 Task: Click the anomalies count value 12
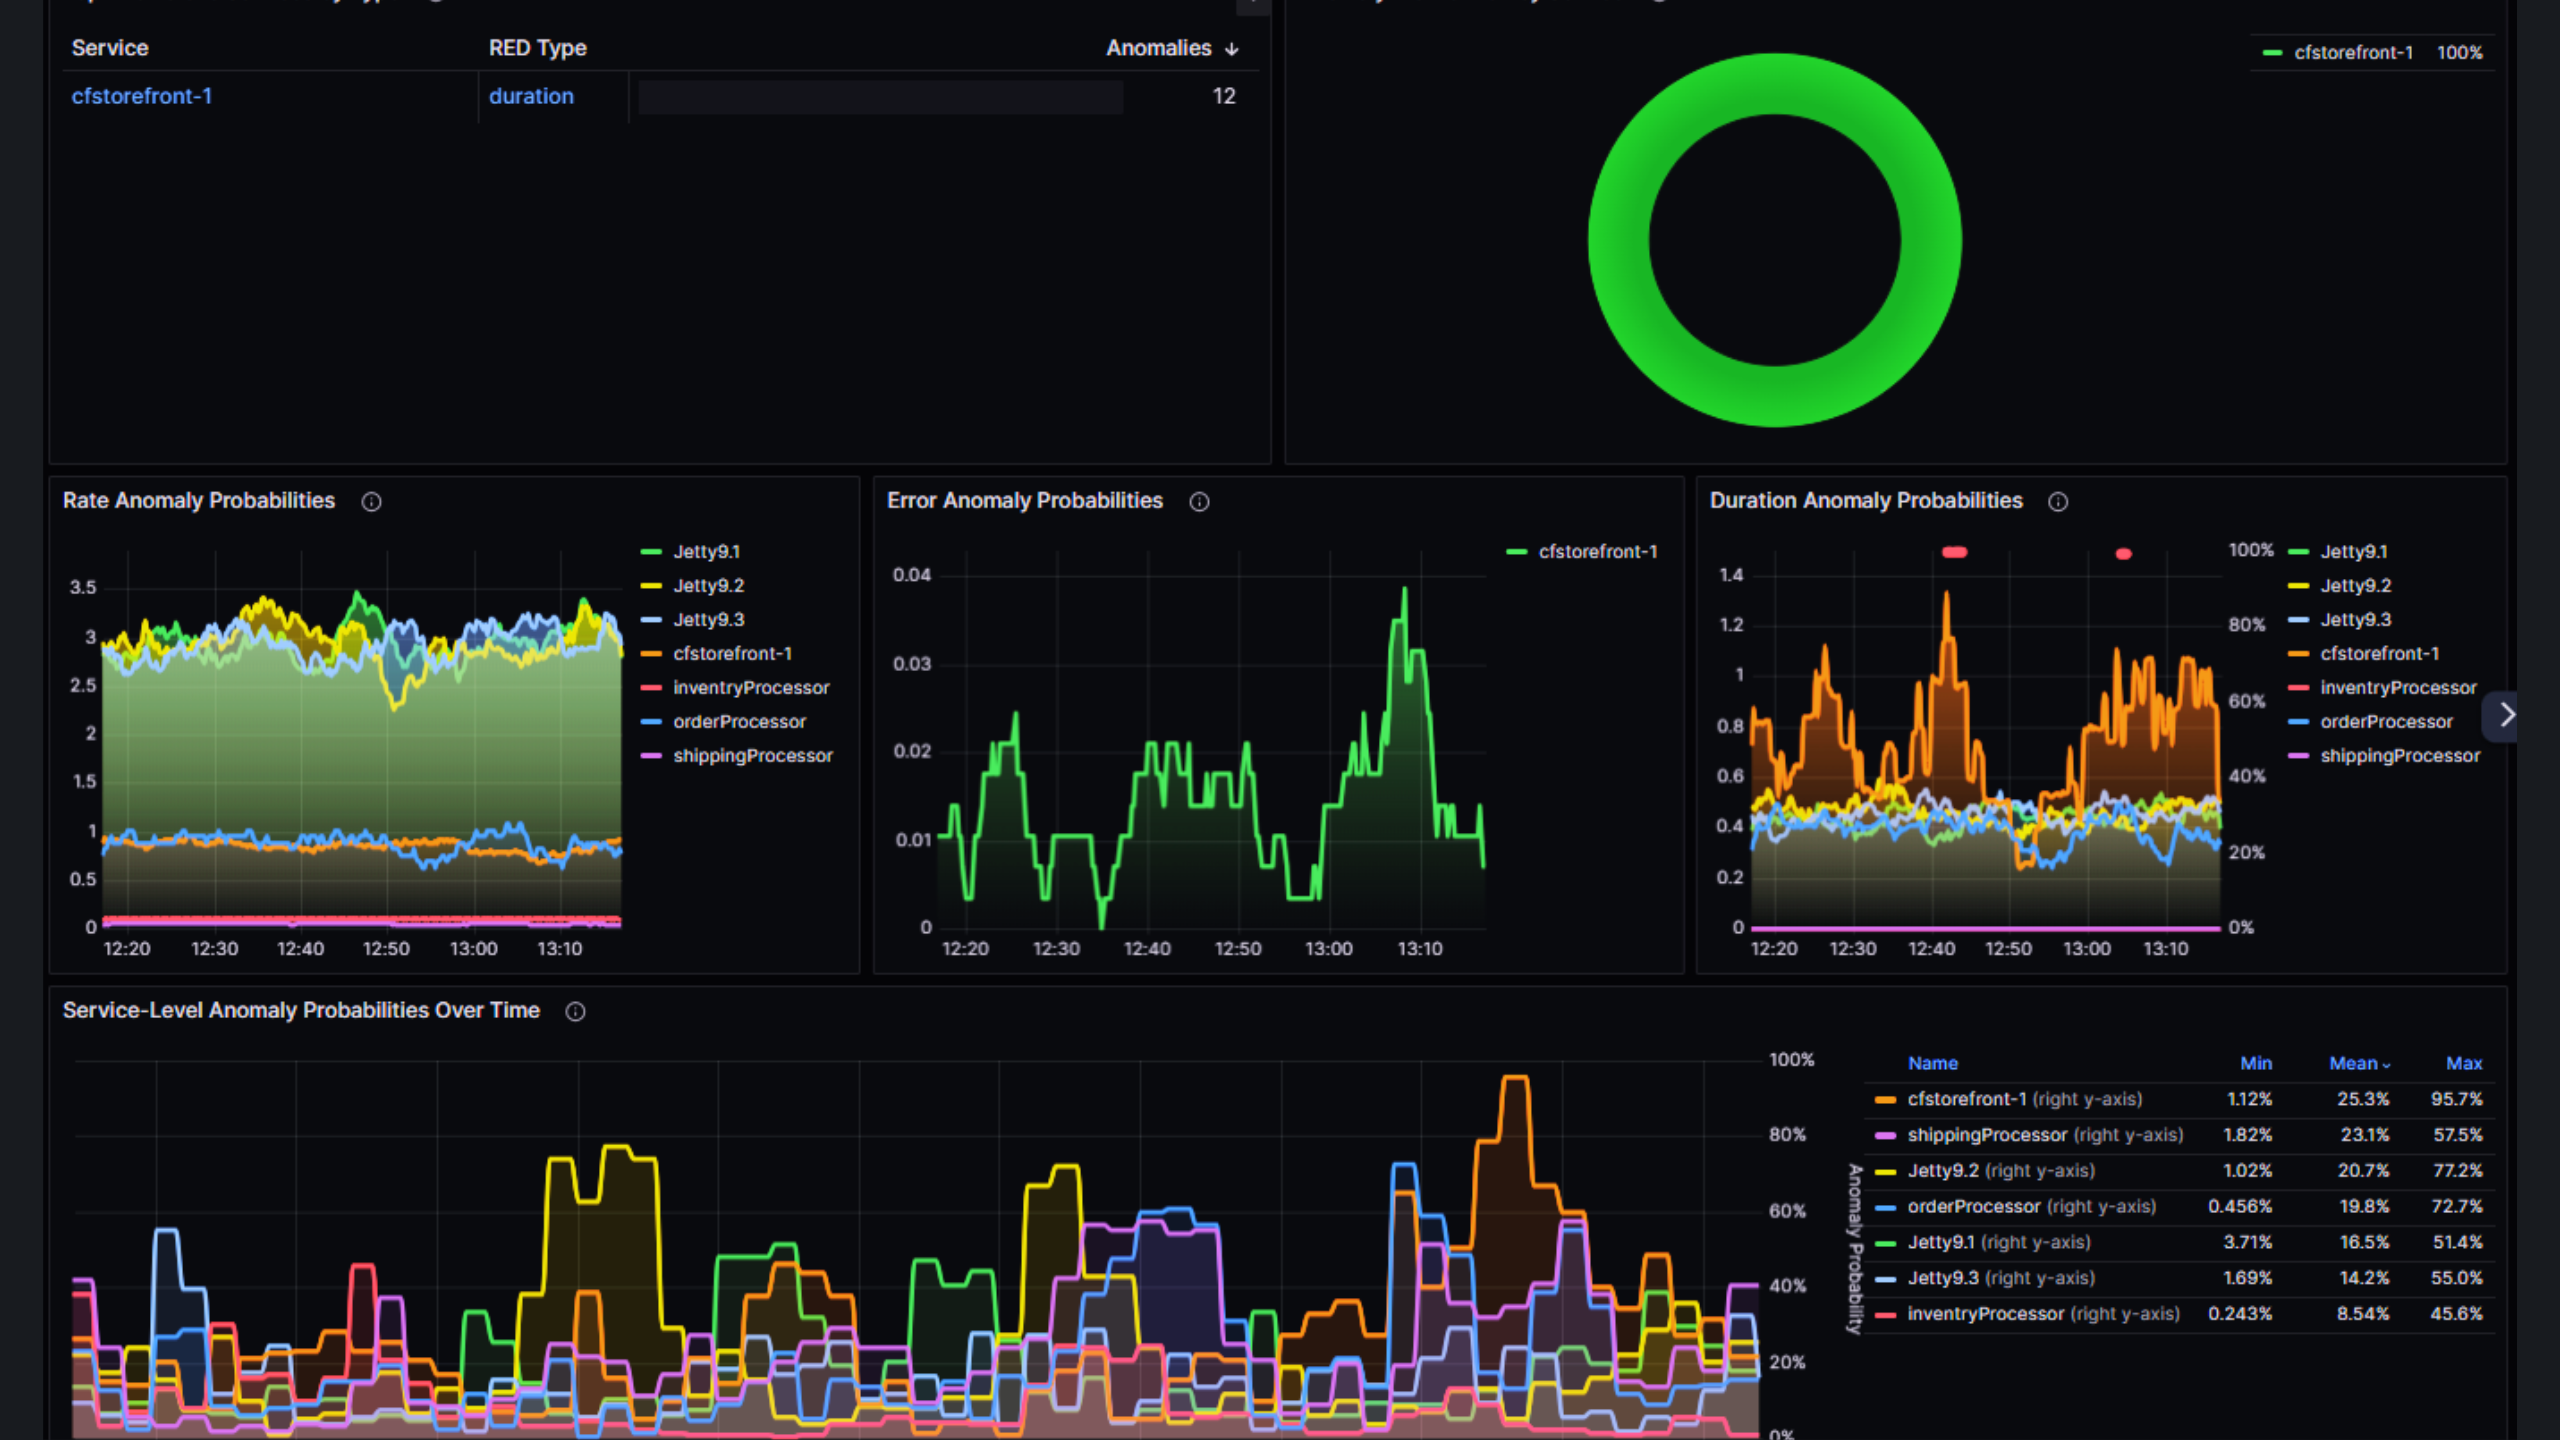[x=1224, y=96]
